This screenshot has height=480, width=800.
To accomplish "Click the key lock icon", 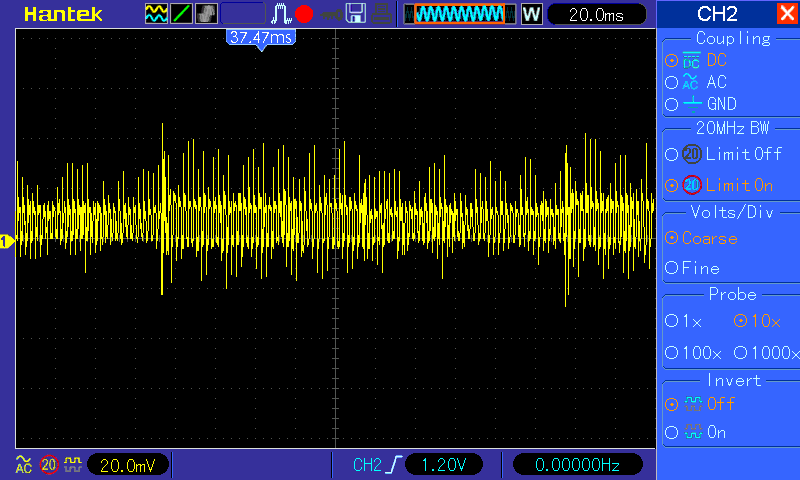I will (332, 15).
